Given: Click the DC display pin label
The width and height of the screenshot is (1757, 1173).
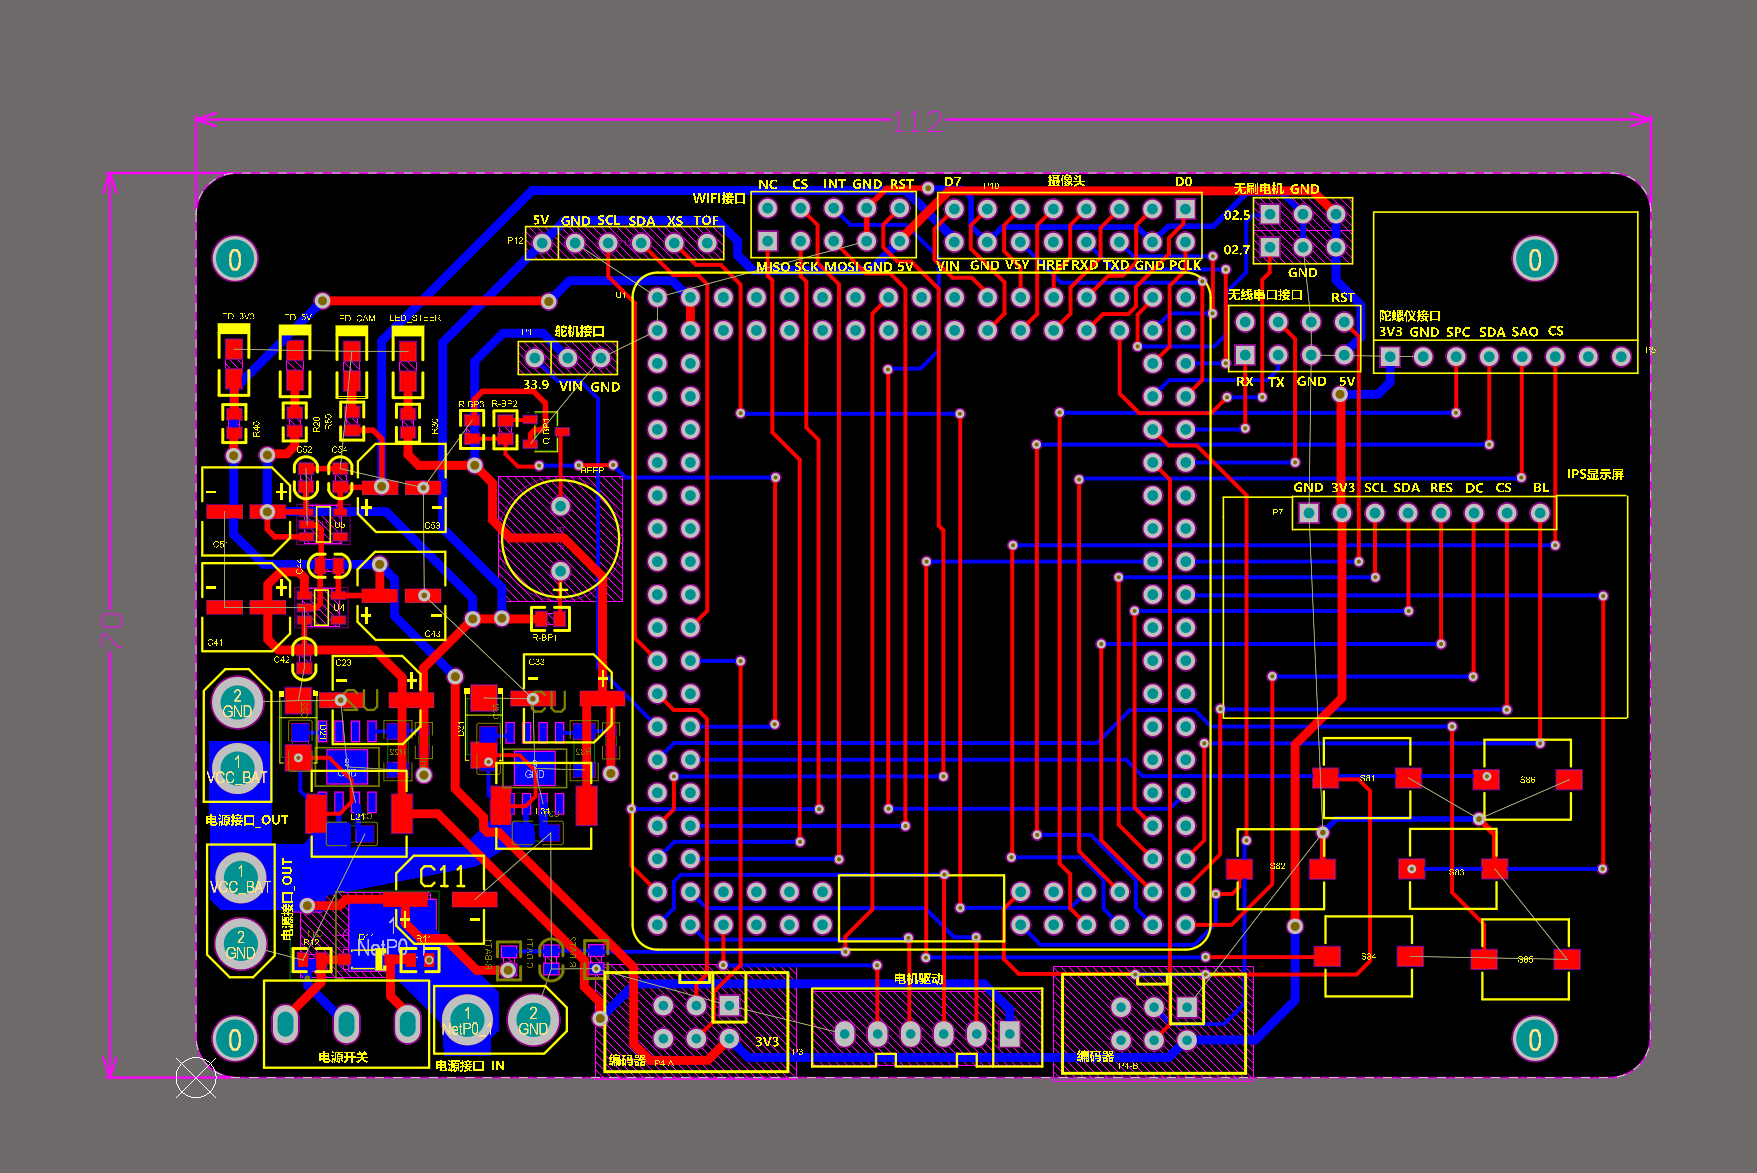Looking at the screenshot, I should [1474, 488].
